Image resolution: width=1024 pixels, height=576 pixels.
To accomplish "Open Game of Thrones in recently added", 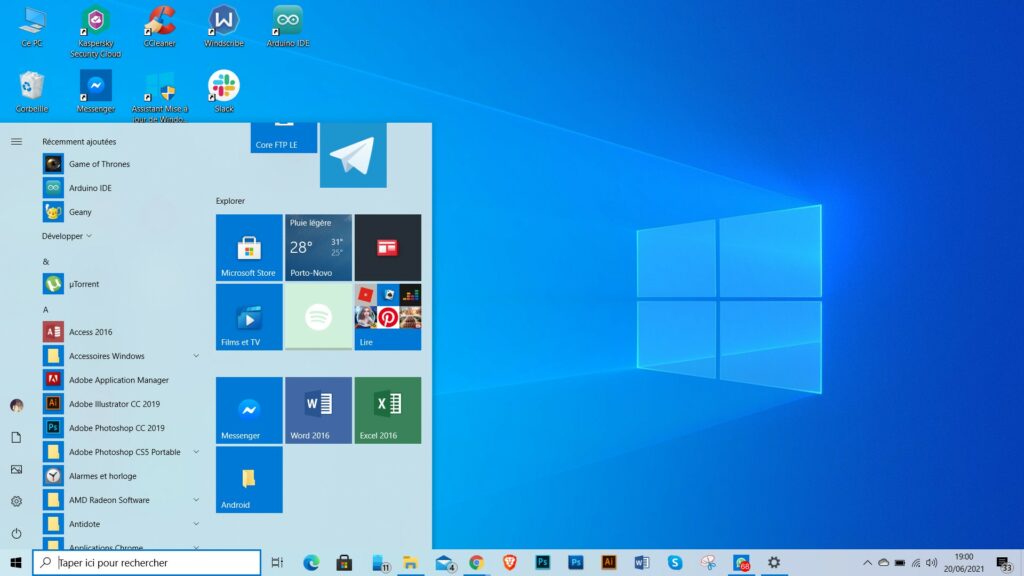I will (x=121, y=164).
